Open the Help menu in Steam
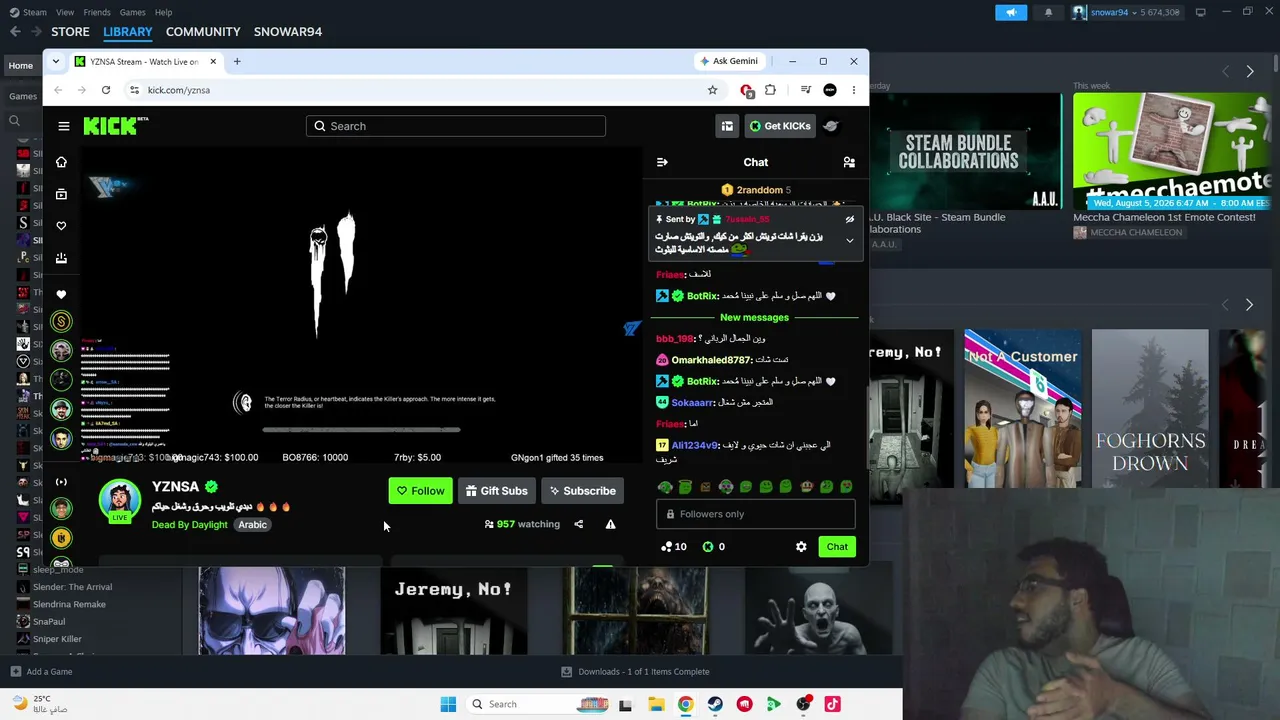 pos(163,12)
